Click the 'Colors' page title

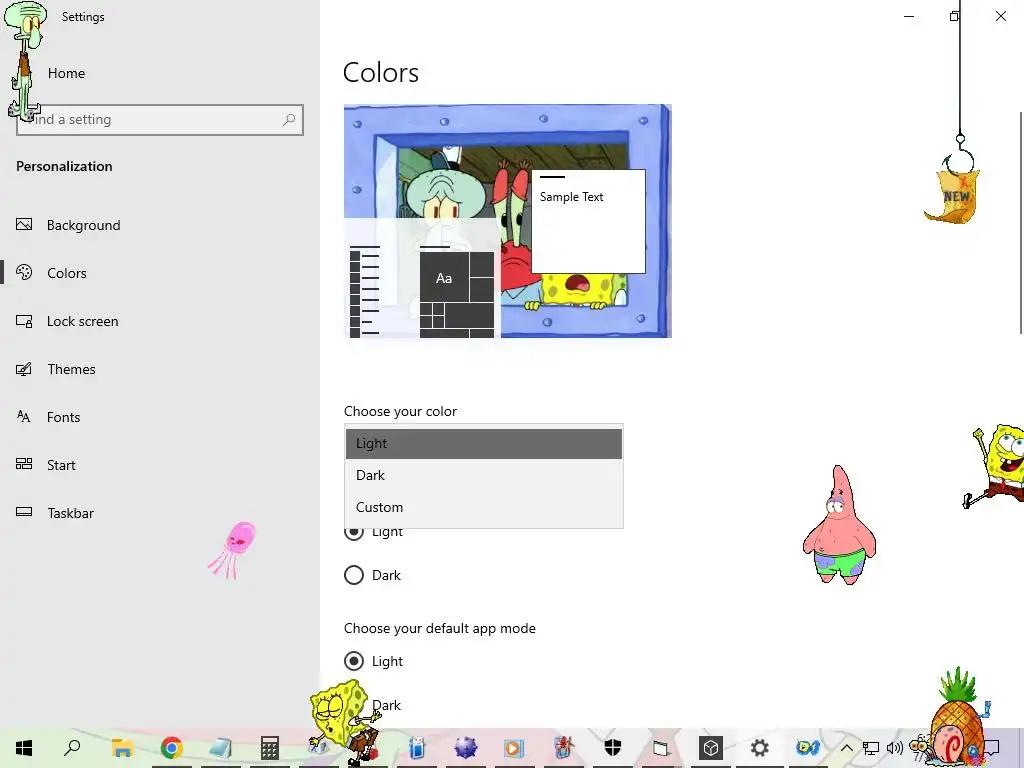(381, 72)
